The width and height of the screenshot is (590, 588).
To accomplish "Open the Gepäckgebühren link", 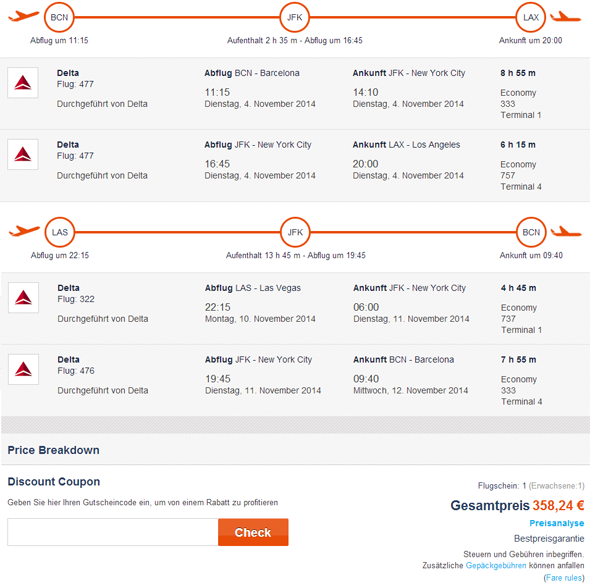I will (x=496, y=565).
